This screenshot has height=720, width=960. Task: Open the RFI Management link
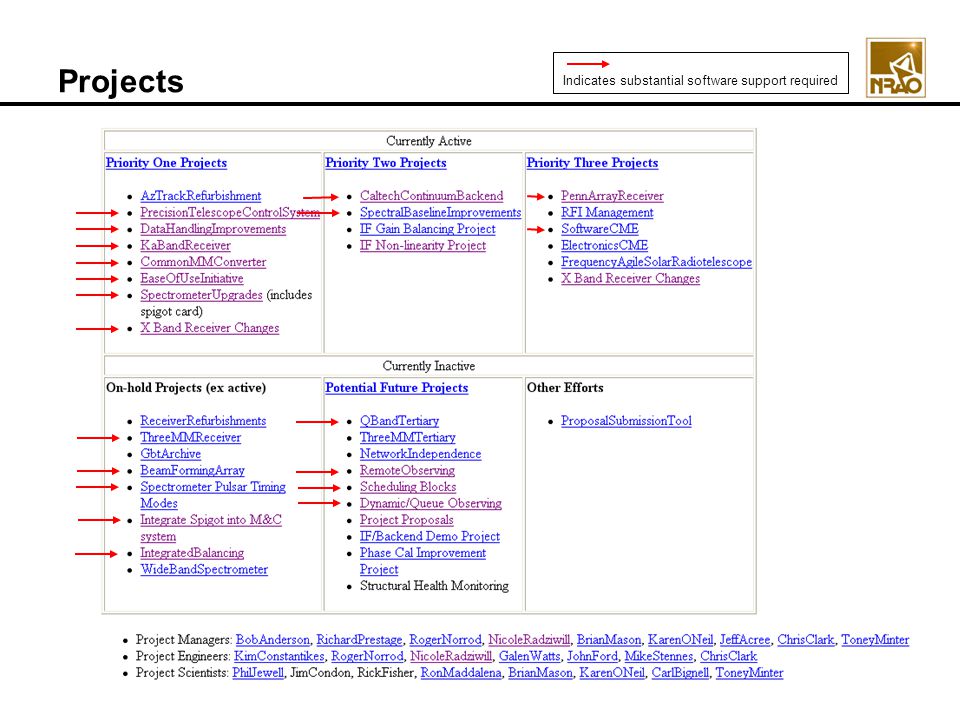click(x=607, y=212)
